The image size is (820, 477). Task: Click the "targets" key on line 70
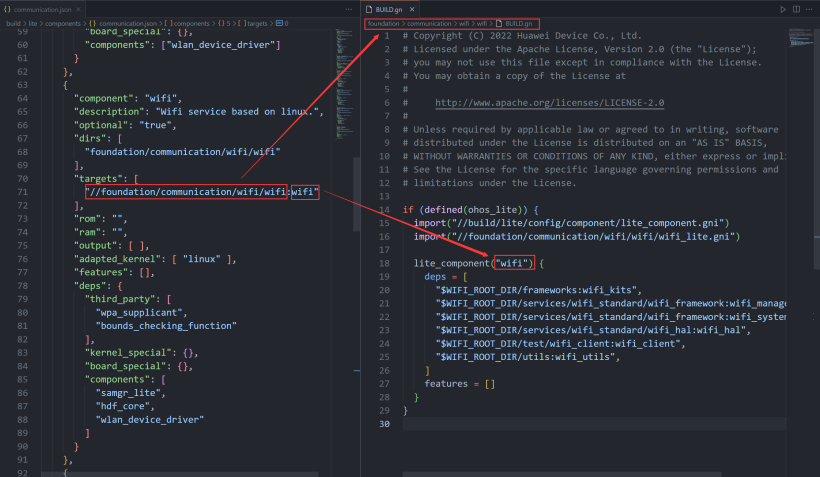pyautogui.click(x=100, y=179)
